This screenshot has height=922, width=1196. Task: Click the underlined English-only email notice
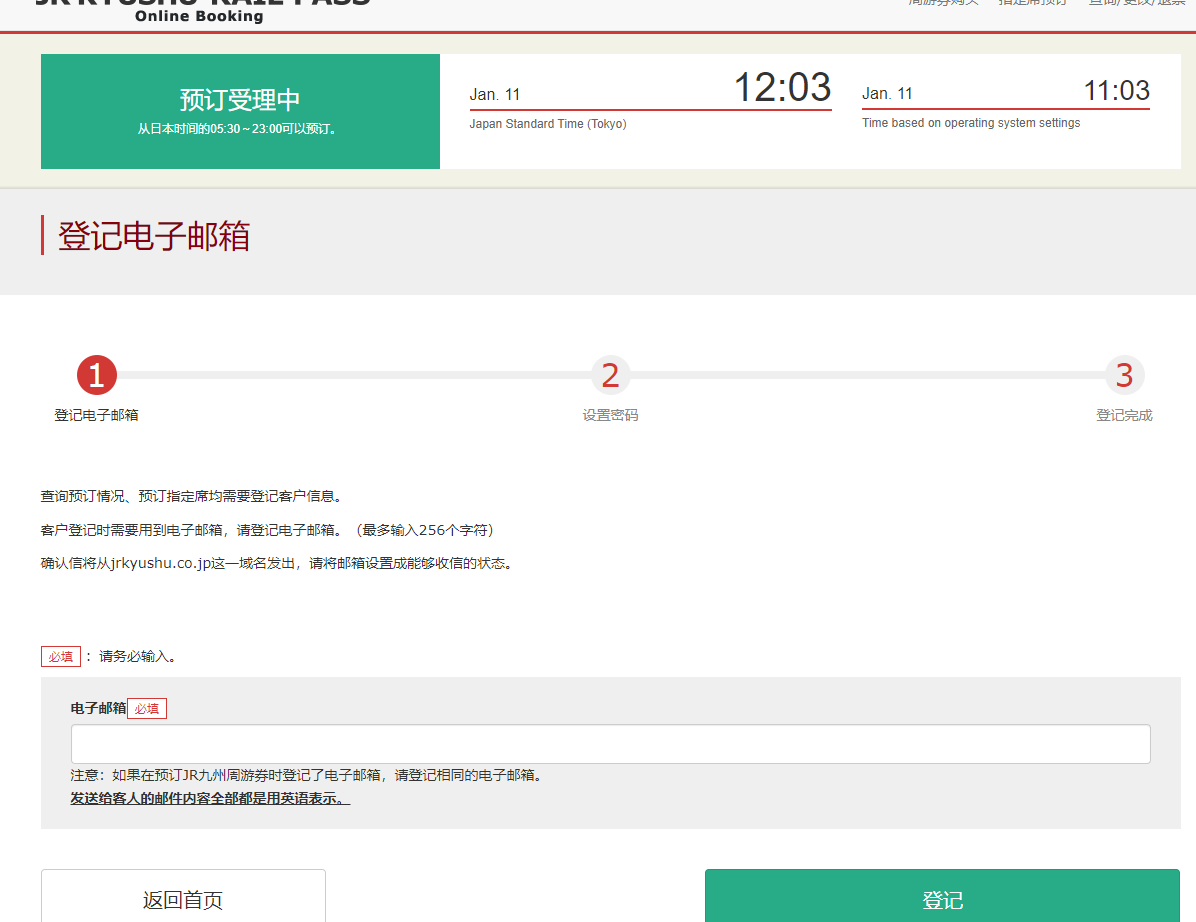pyautogui.click(x=210, y=799)
